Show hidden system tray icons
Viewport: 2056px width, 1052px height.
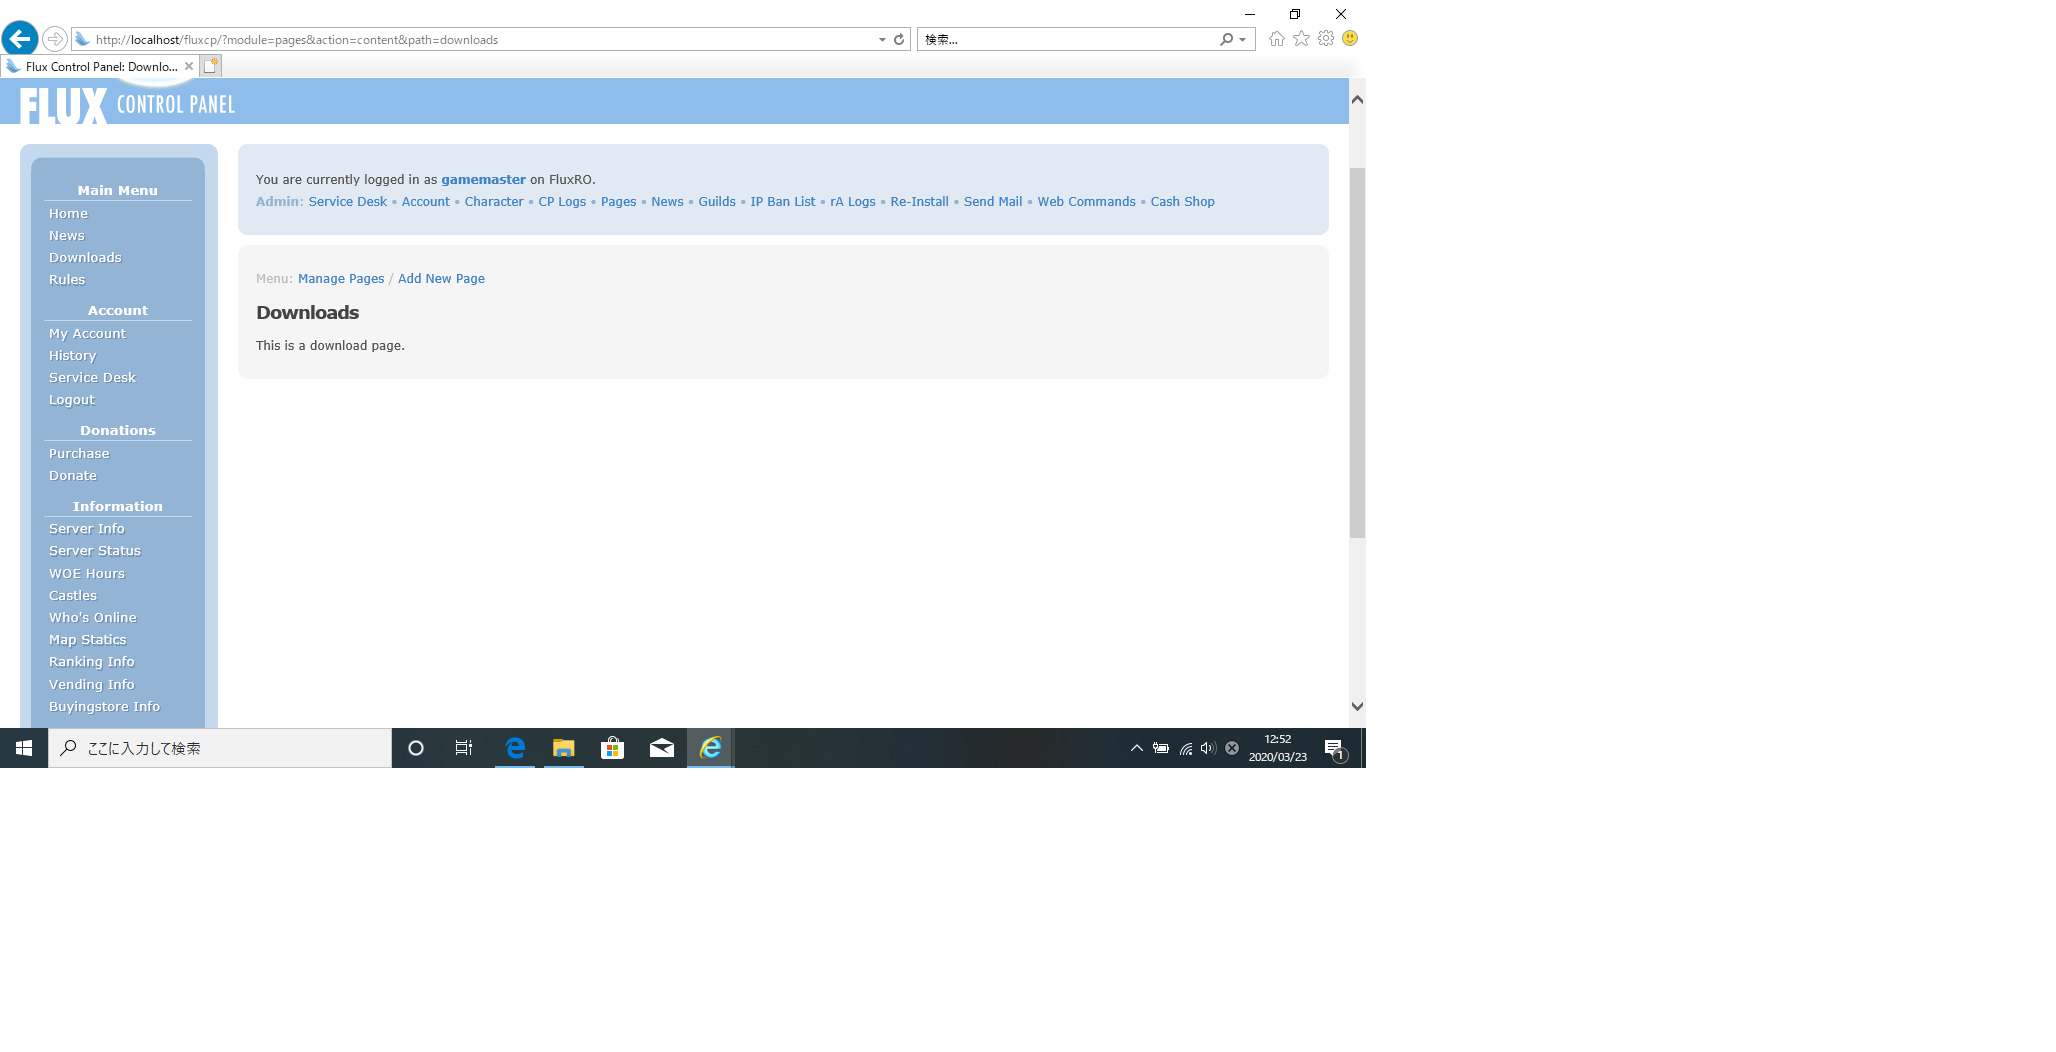(1136, 748)
